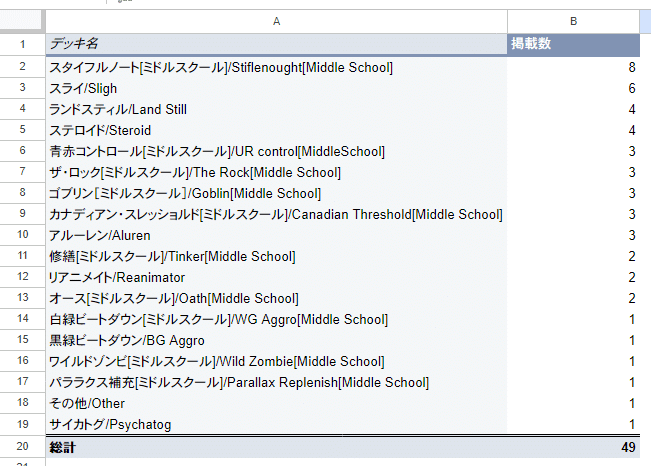651x466 pixels.
Task: Click the count 3 for Aluren
Action: [x=573, y=235]
